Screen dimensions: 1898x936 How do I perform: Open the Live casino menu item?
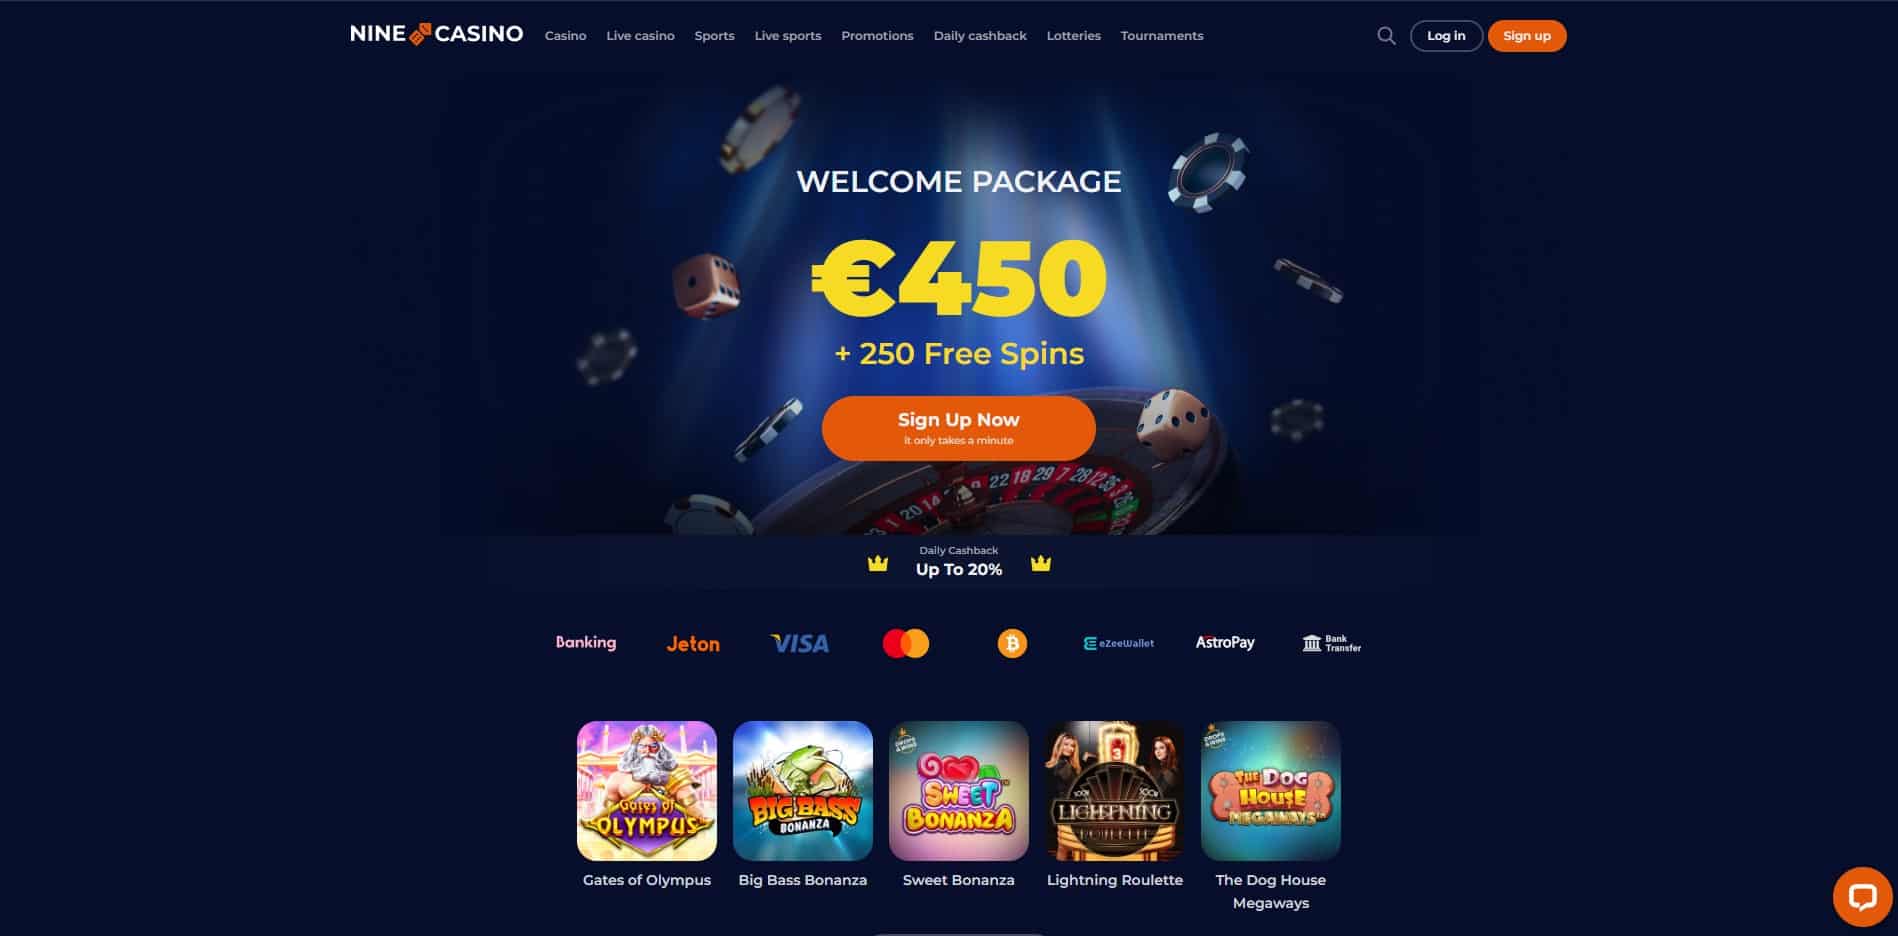click(x=640, y=36)
